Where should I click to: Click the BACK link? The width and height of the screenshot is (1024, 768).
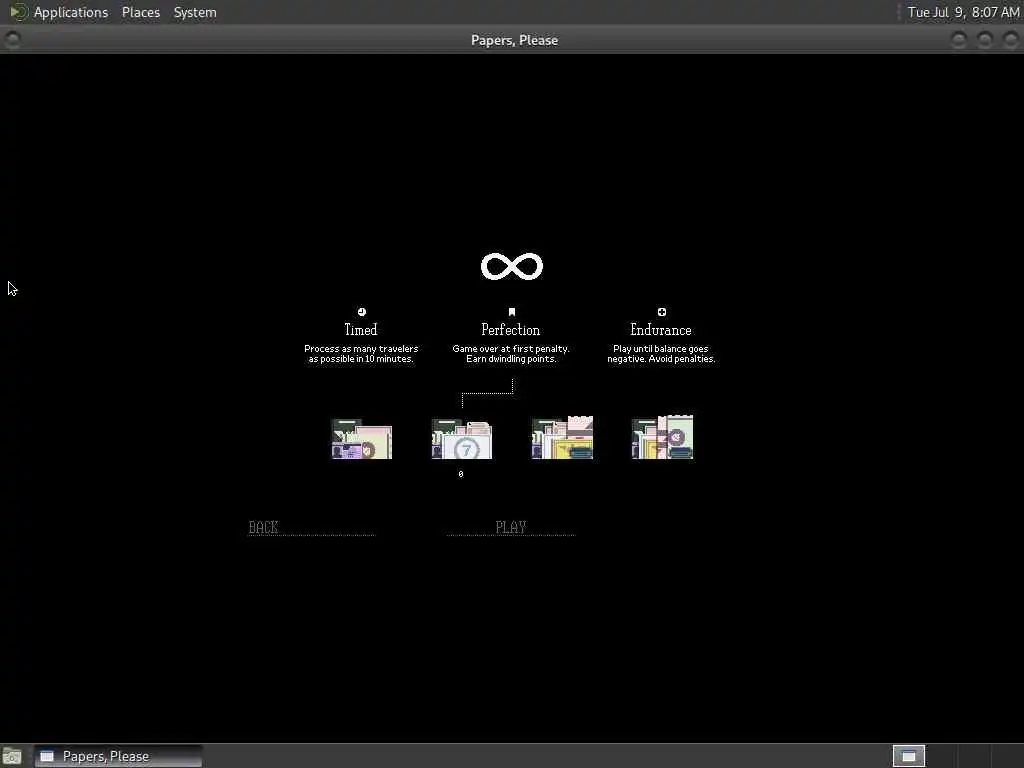[264, 527]
